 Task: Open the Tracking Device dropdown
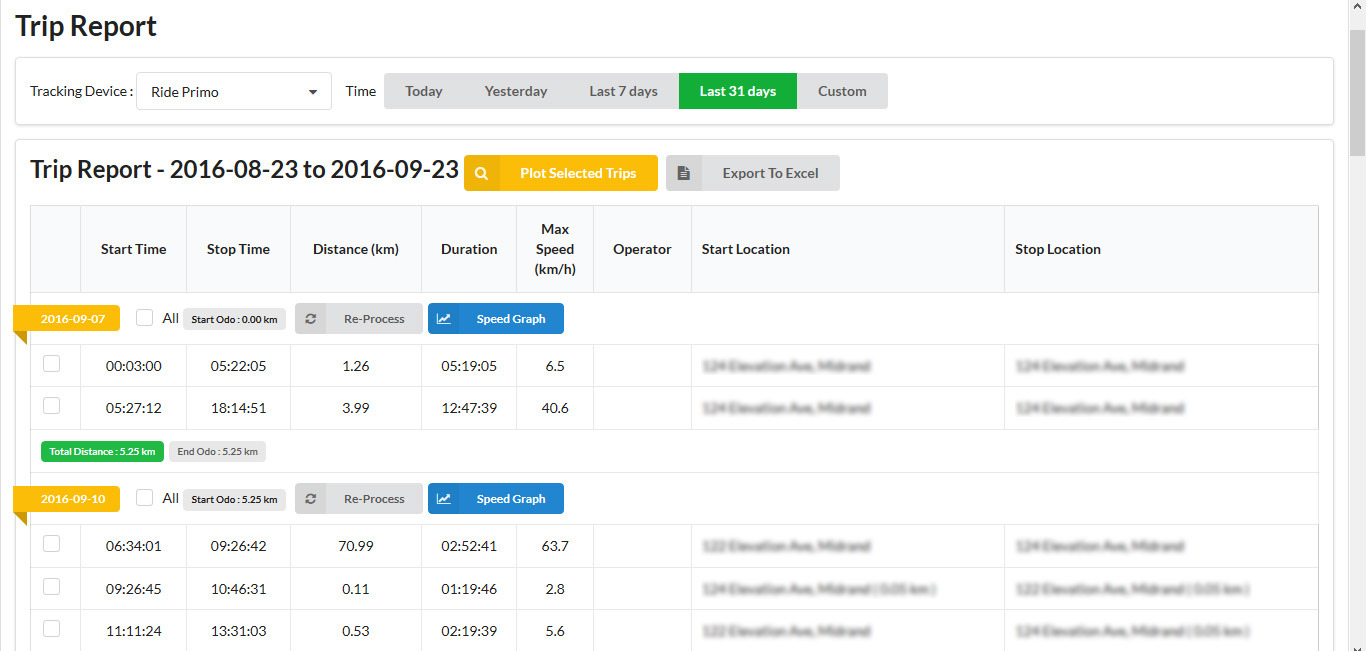234,91
